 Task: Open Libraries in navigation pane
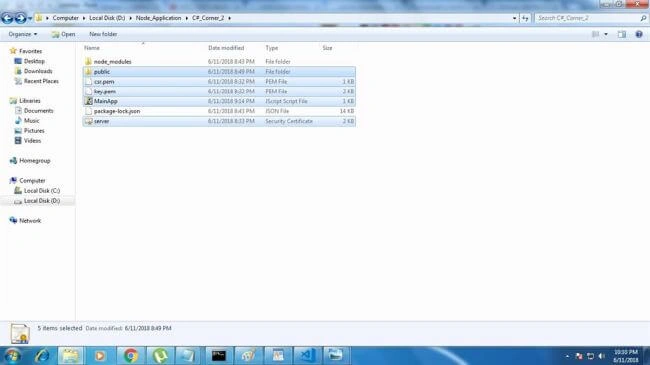pos(30,101)
